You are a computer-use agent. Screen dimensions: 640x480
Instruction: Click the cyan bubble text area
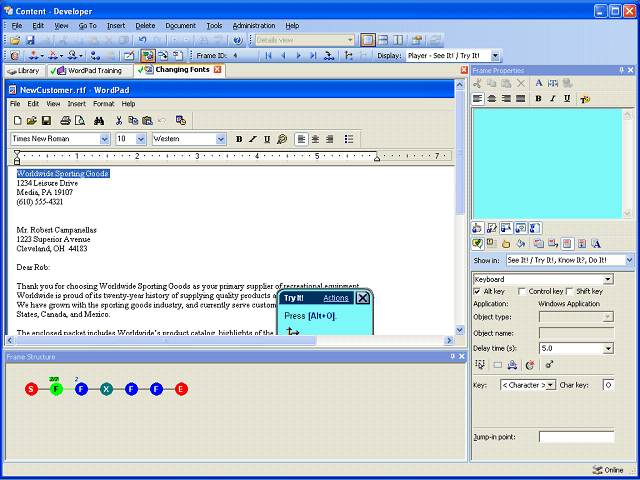pos(547,164)
